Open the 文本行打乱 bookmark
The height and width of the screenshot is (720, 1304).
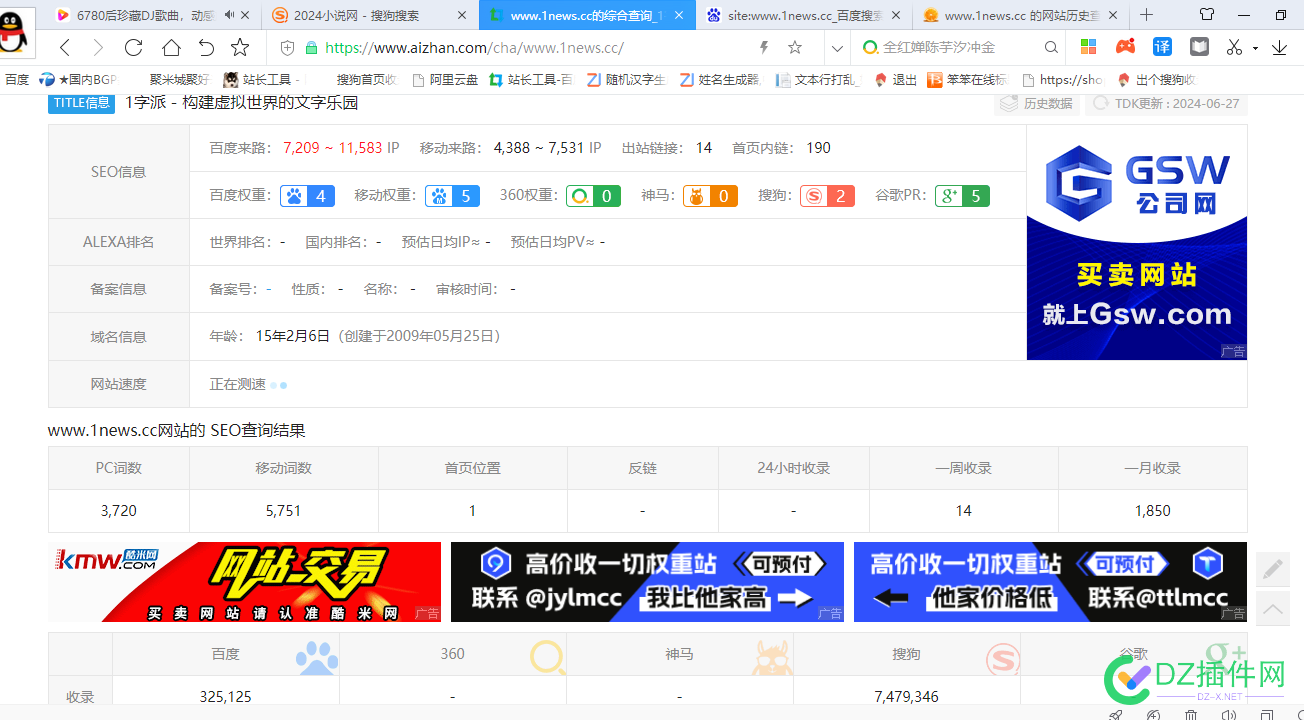[x=818, y=80]
